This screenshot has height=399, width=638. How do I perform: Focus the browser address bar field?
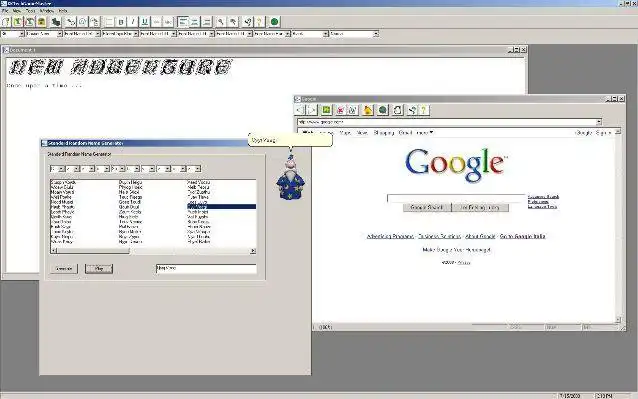point(447,122)
